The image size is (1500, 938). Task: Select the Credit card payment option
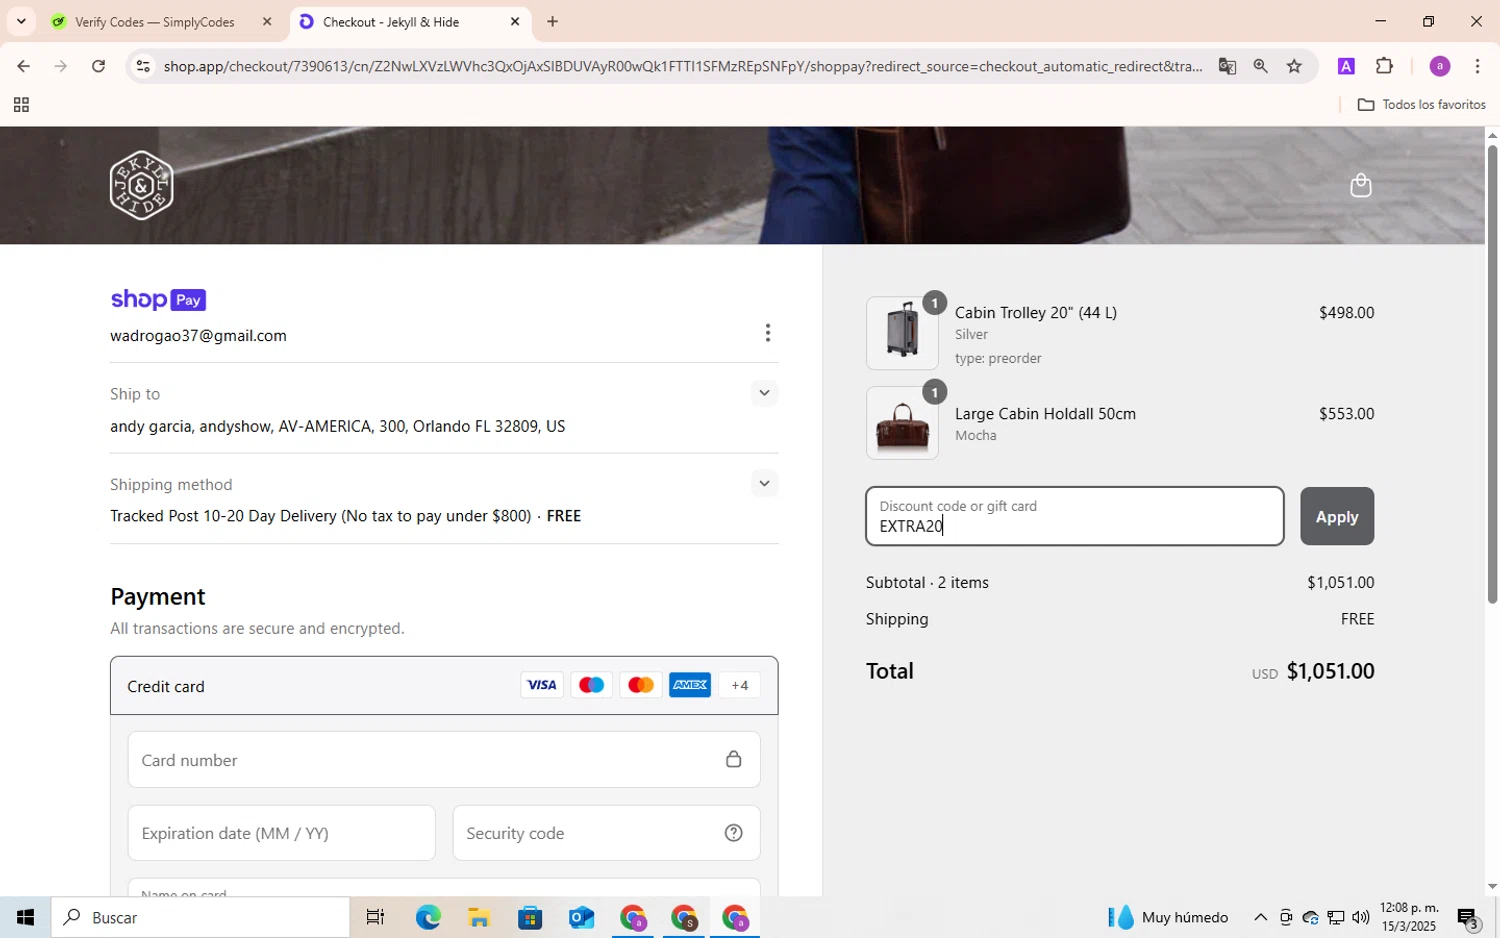coord(444,686)
